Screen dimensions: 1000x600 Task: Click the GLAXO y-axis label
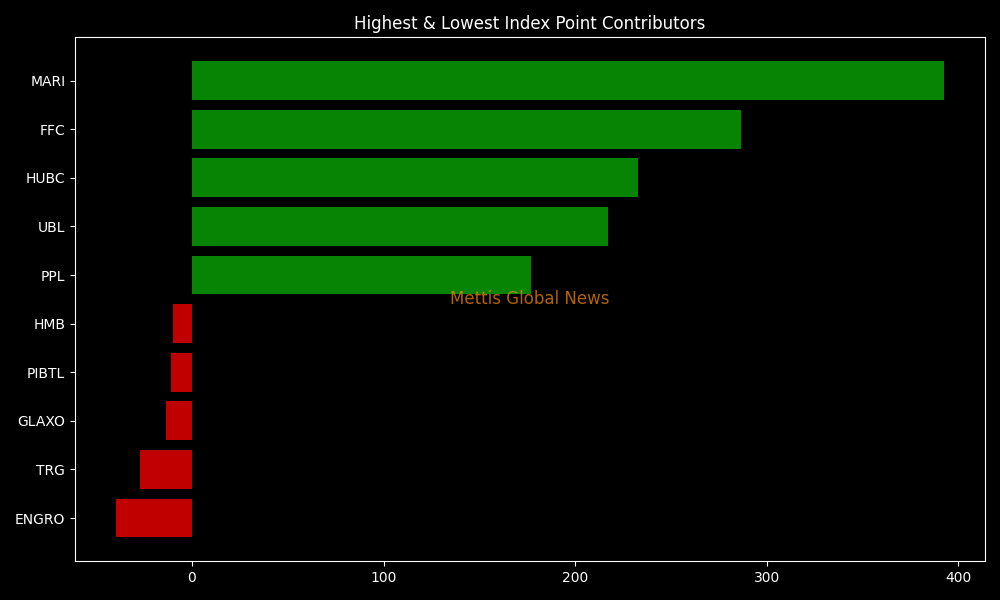tap(41, 421)
